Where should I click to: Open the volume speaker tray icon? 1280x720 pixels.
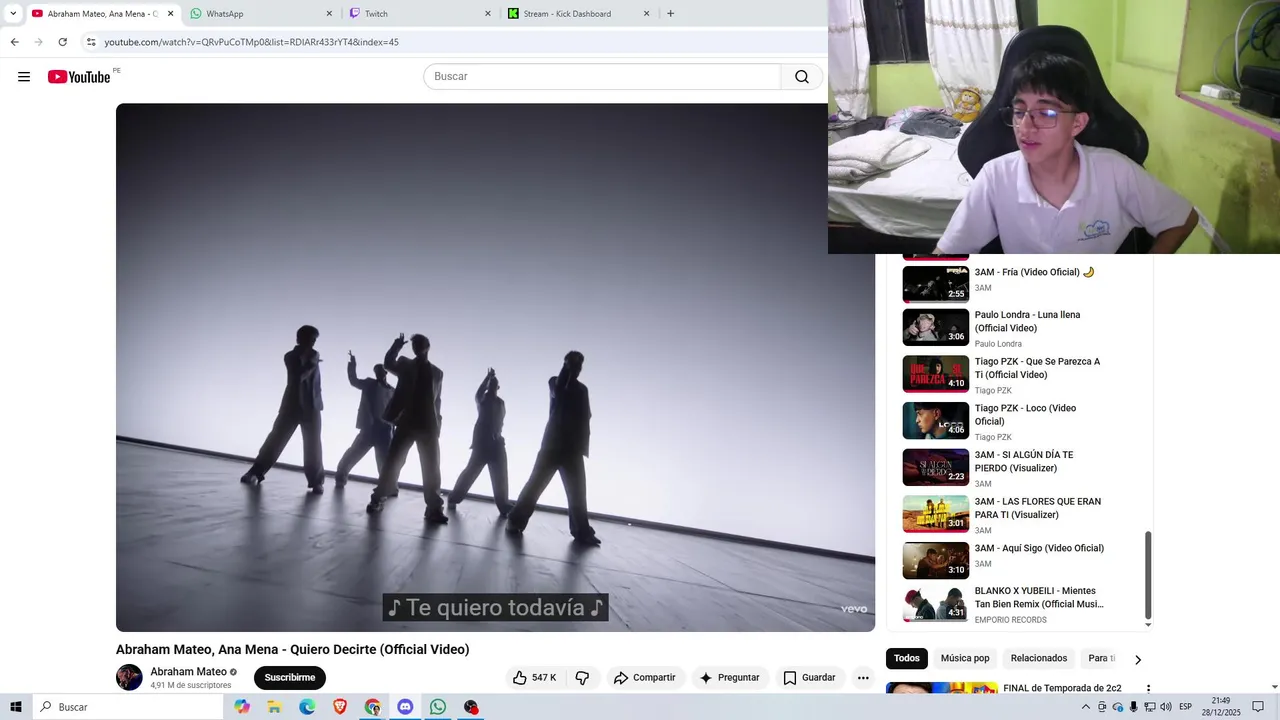tap(1165, 707)
